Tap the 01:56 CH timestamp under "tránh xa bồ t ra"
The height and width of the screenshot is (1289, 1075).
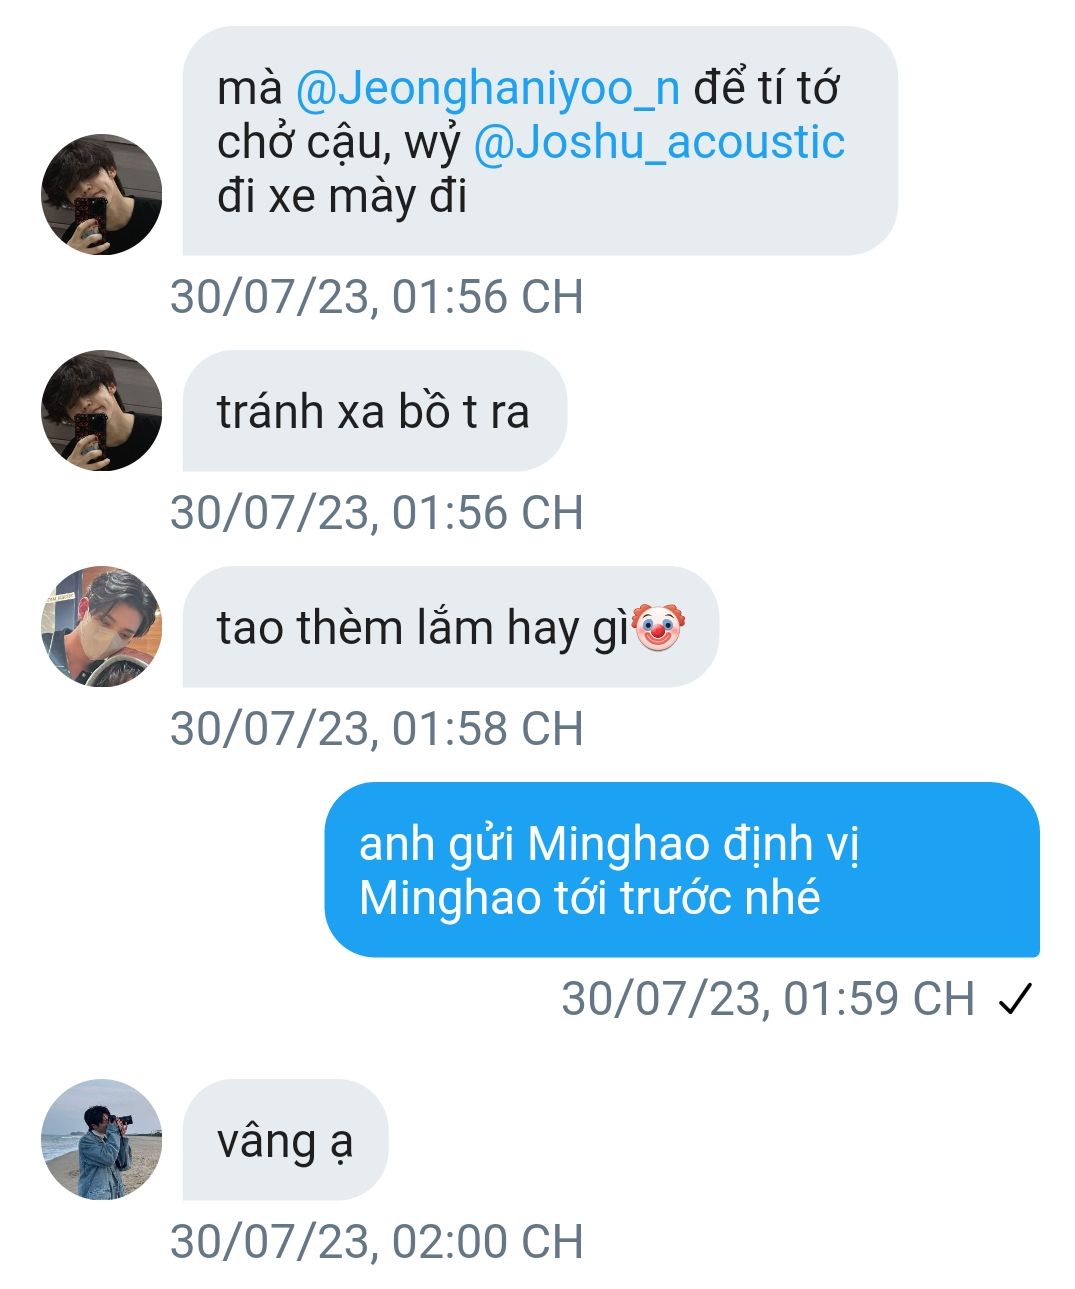[377, 512]
